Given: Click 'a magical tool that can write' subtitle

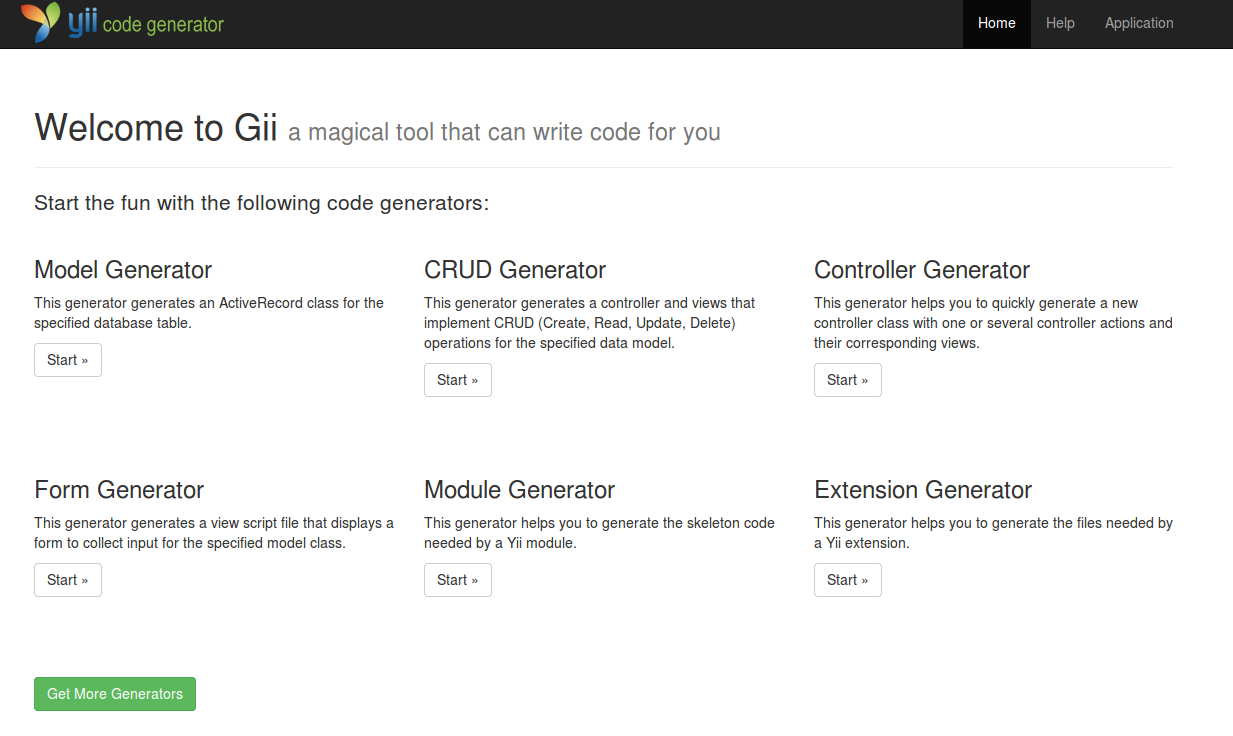Looking at the screenshot, I should pos(504,132).
